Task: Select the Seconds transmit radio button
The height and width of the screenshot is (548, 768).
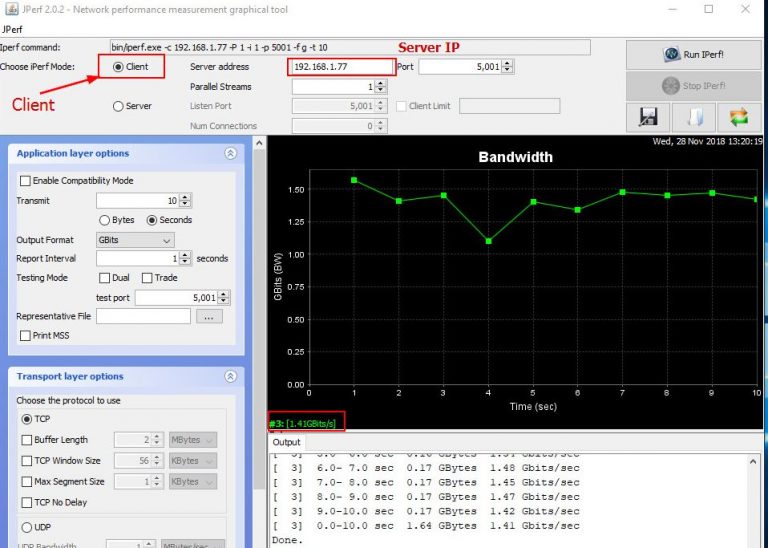Action: 152,220
